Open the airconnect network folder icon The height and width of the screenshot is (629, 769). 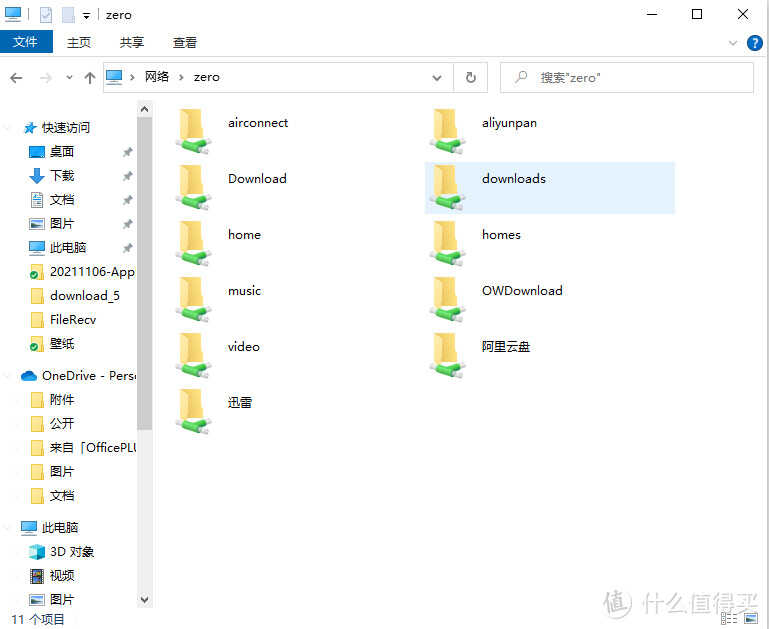coord(193,131)
